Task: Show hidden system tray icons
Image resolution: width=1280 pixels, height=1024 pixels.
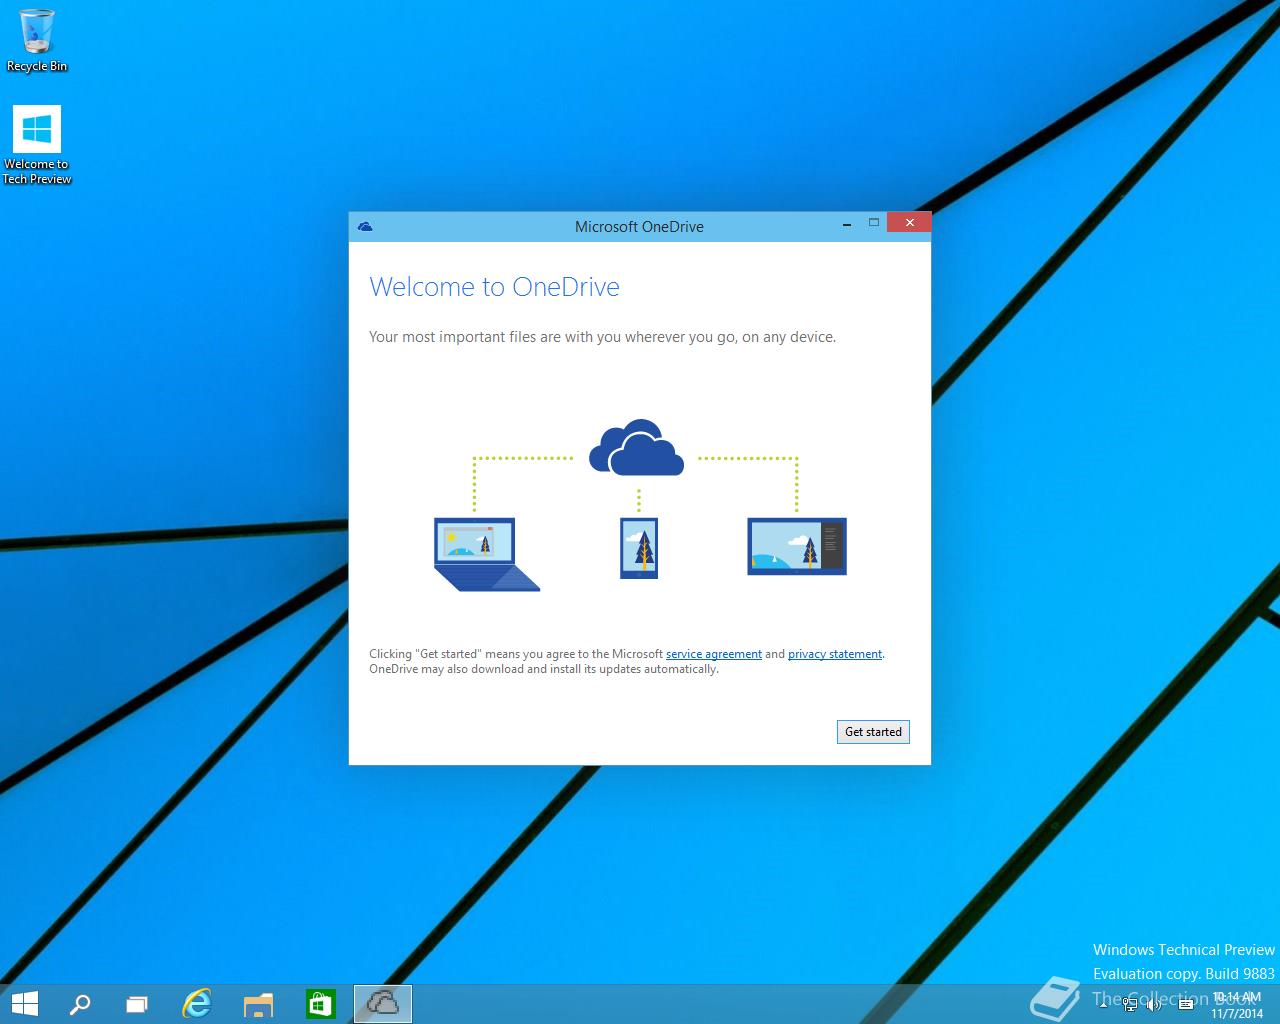Action: coord(1103,1003)
